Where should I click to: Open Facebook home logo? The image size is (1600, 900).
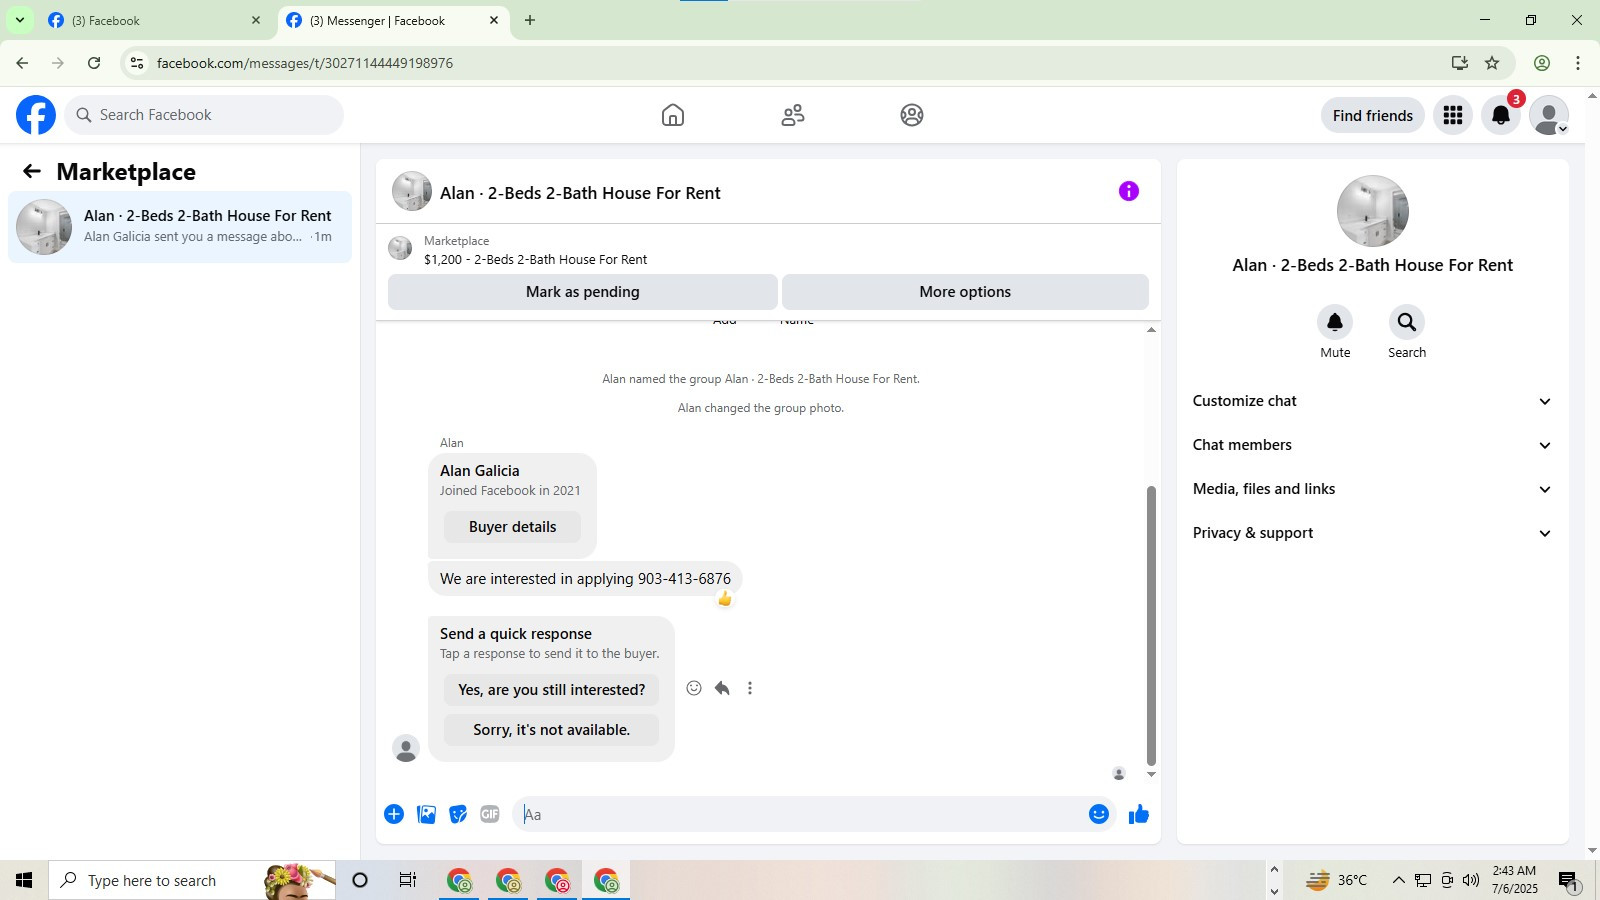pyautogui.click(x=36, y=115)
